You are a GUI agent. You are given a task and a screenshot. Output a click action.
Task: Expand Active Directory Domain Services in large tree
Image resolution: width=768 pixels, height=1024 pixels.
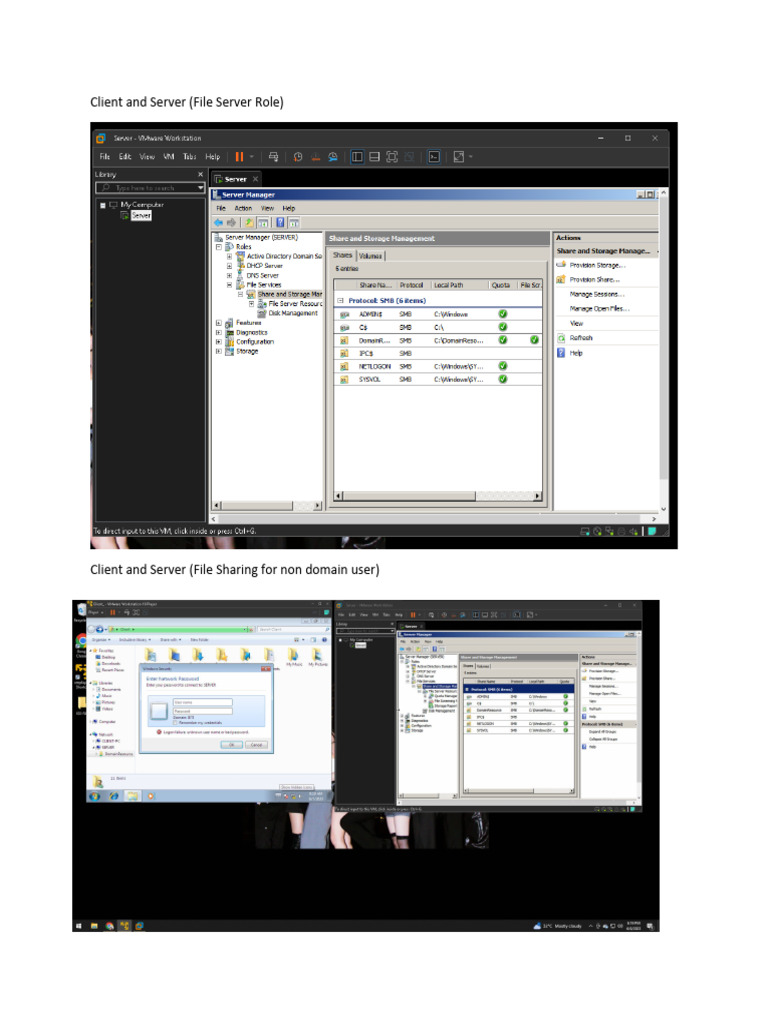tap(229, 257)
